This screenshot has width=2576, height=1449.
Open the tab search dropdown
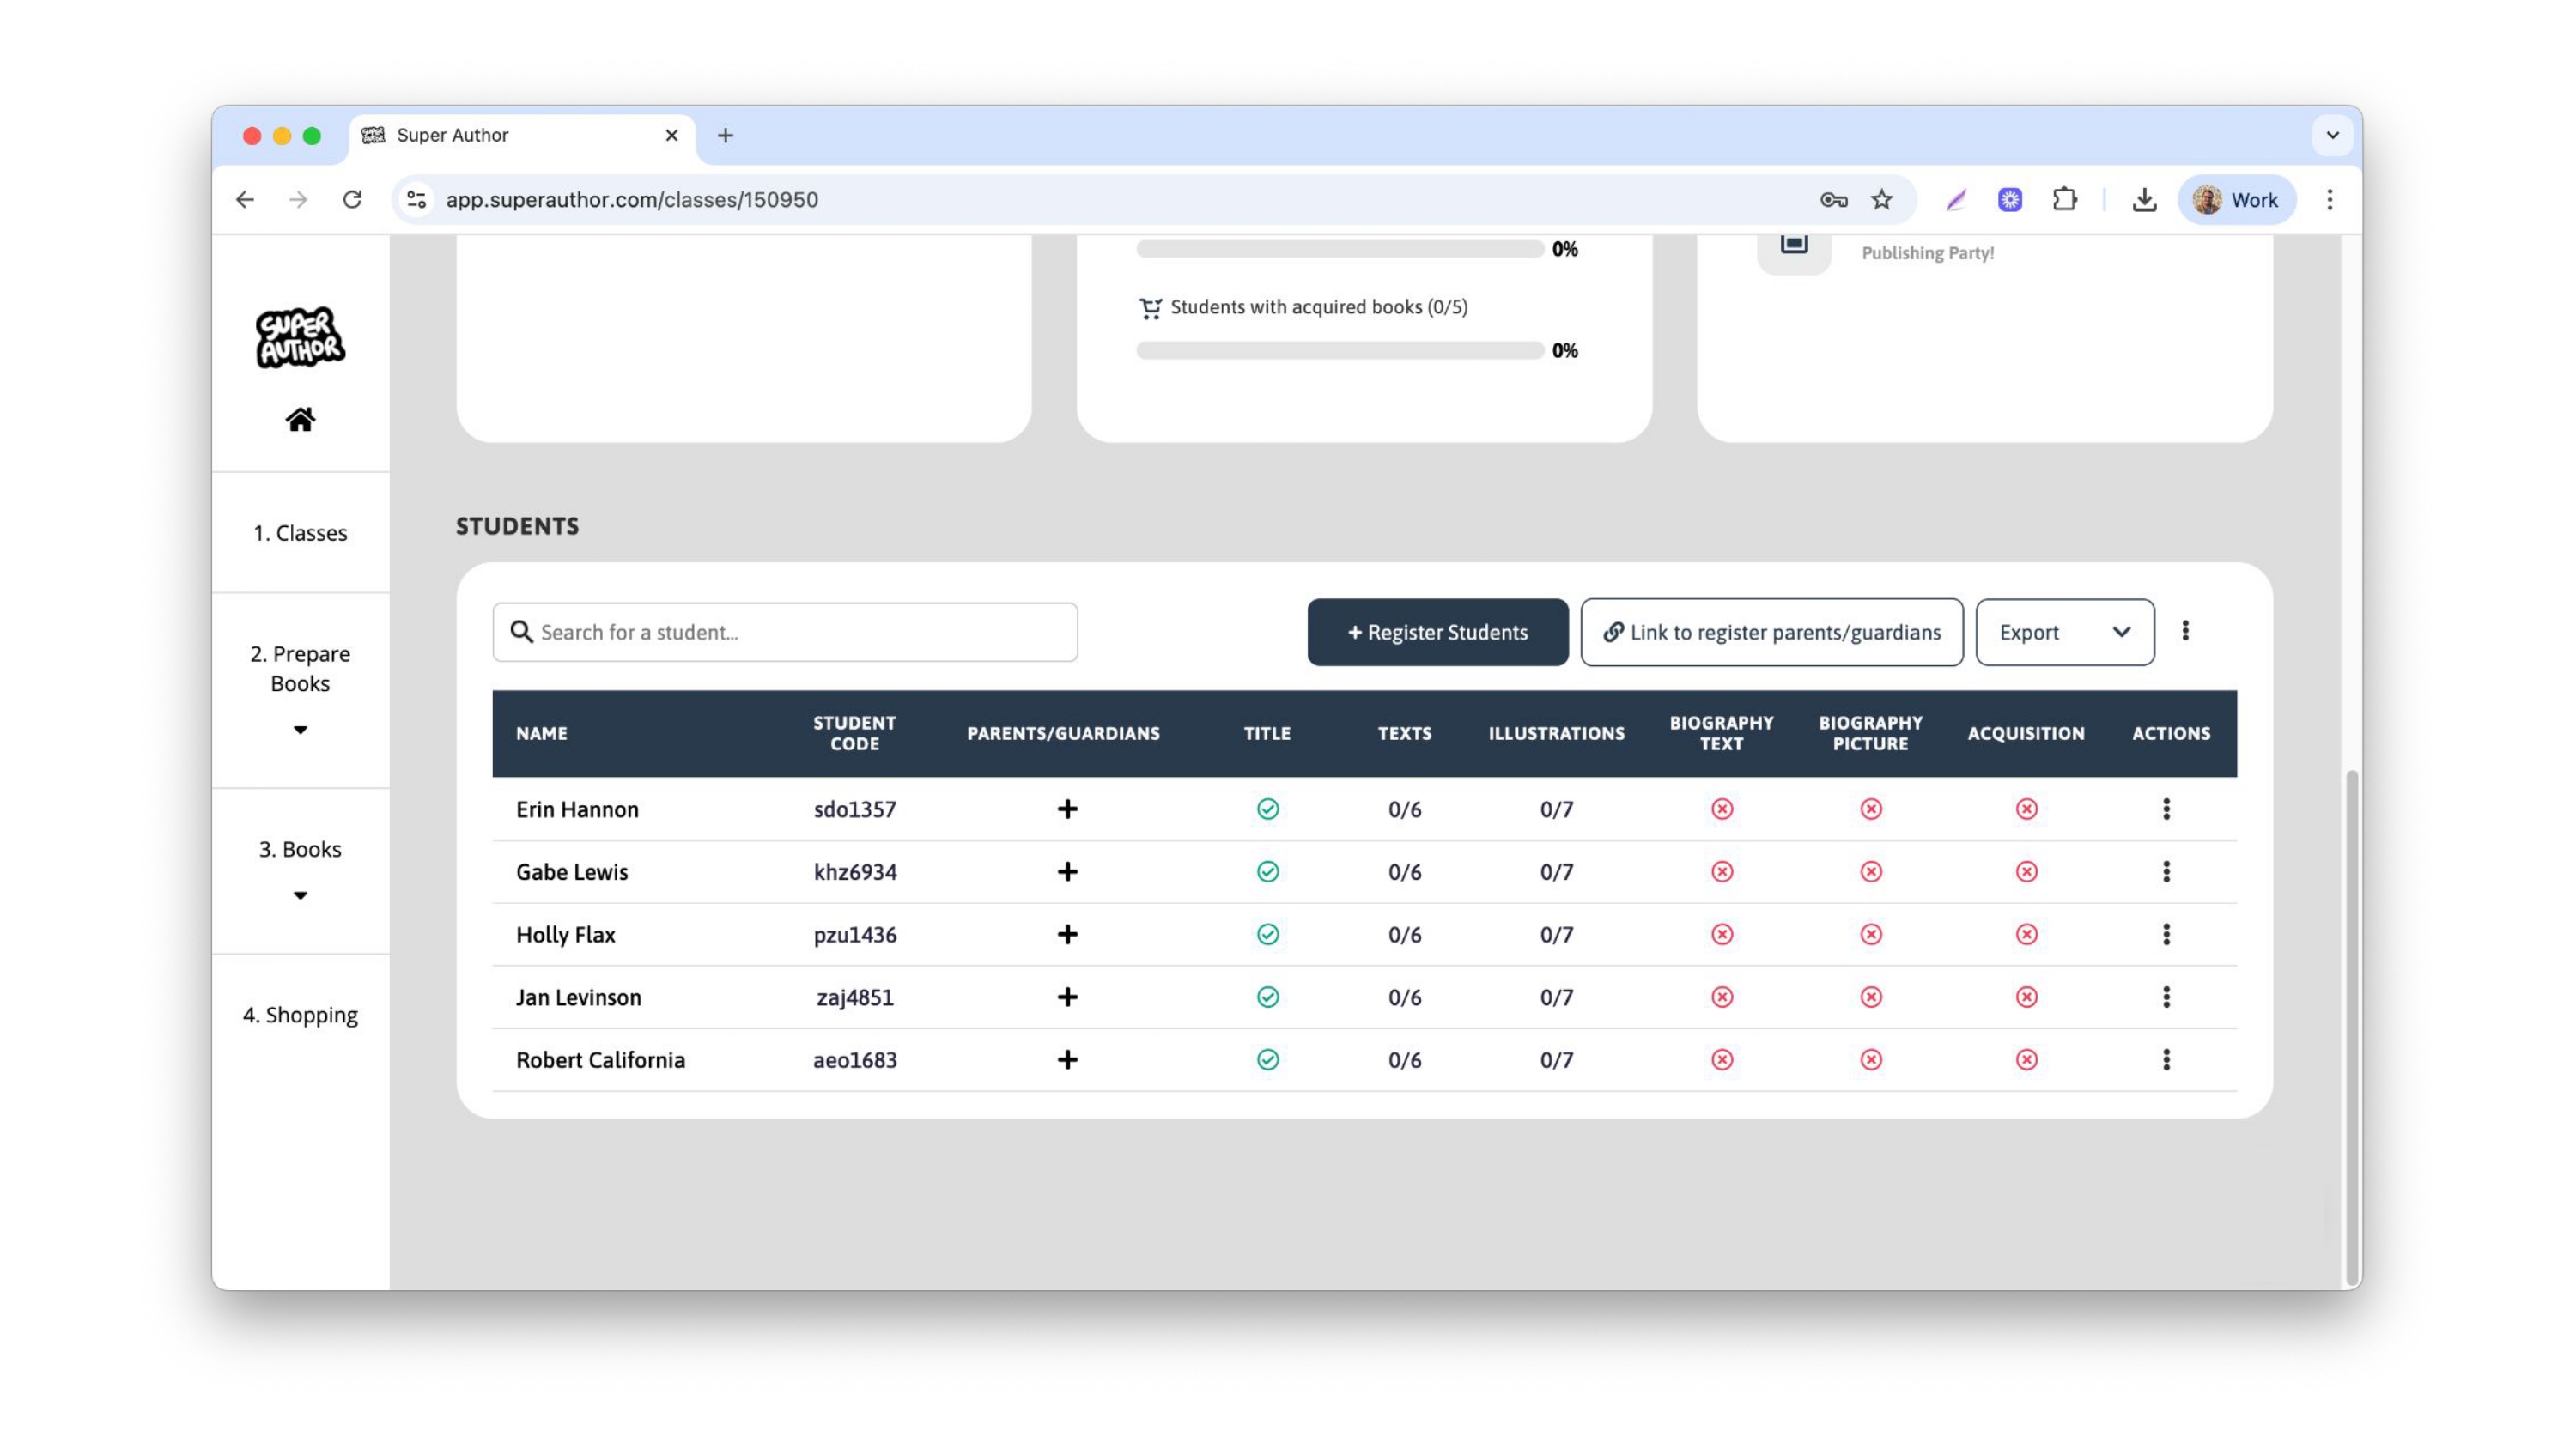click(2332, 135)
